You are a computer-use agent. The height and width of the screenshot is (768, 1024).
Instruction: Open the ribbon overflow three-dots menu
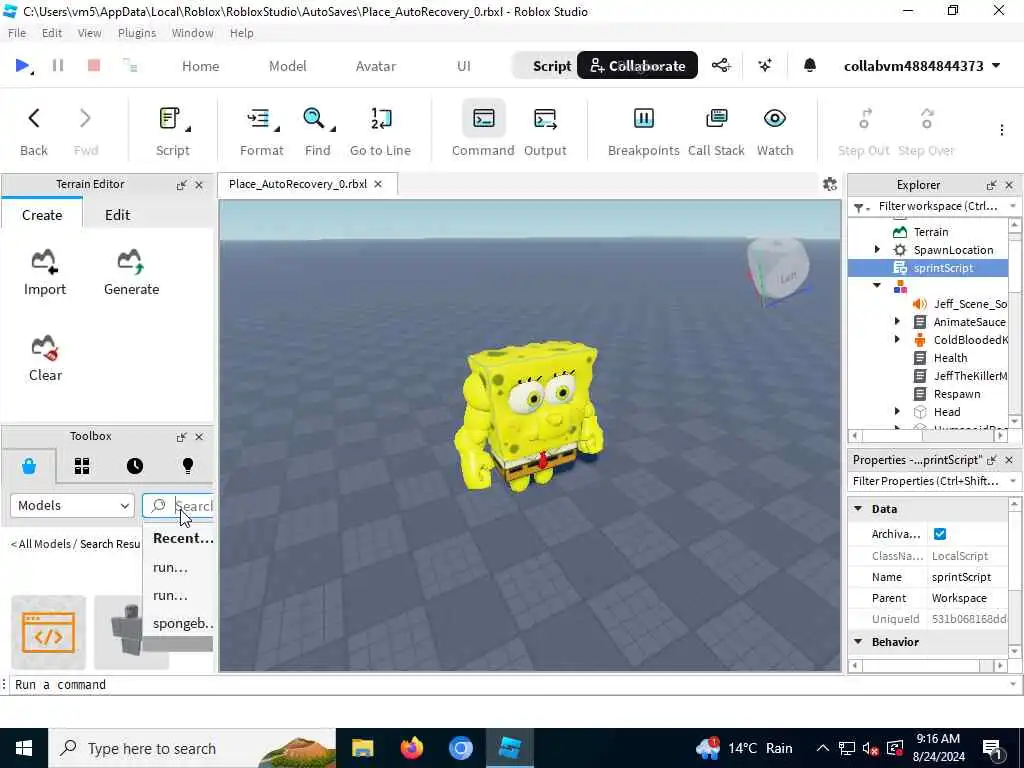coord(1001,130)
